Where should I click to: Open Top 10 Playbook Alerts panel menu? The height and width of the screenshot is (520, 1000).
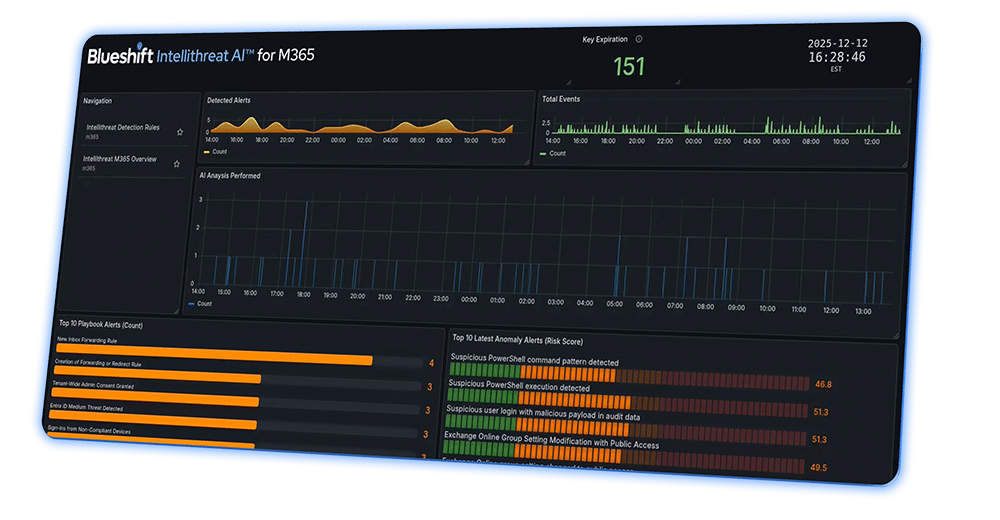coord(101,325)
